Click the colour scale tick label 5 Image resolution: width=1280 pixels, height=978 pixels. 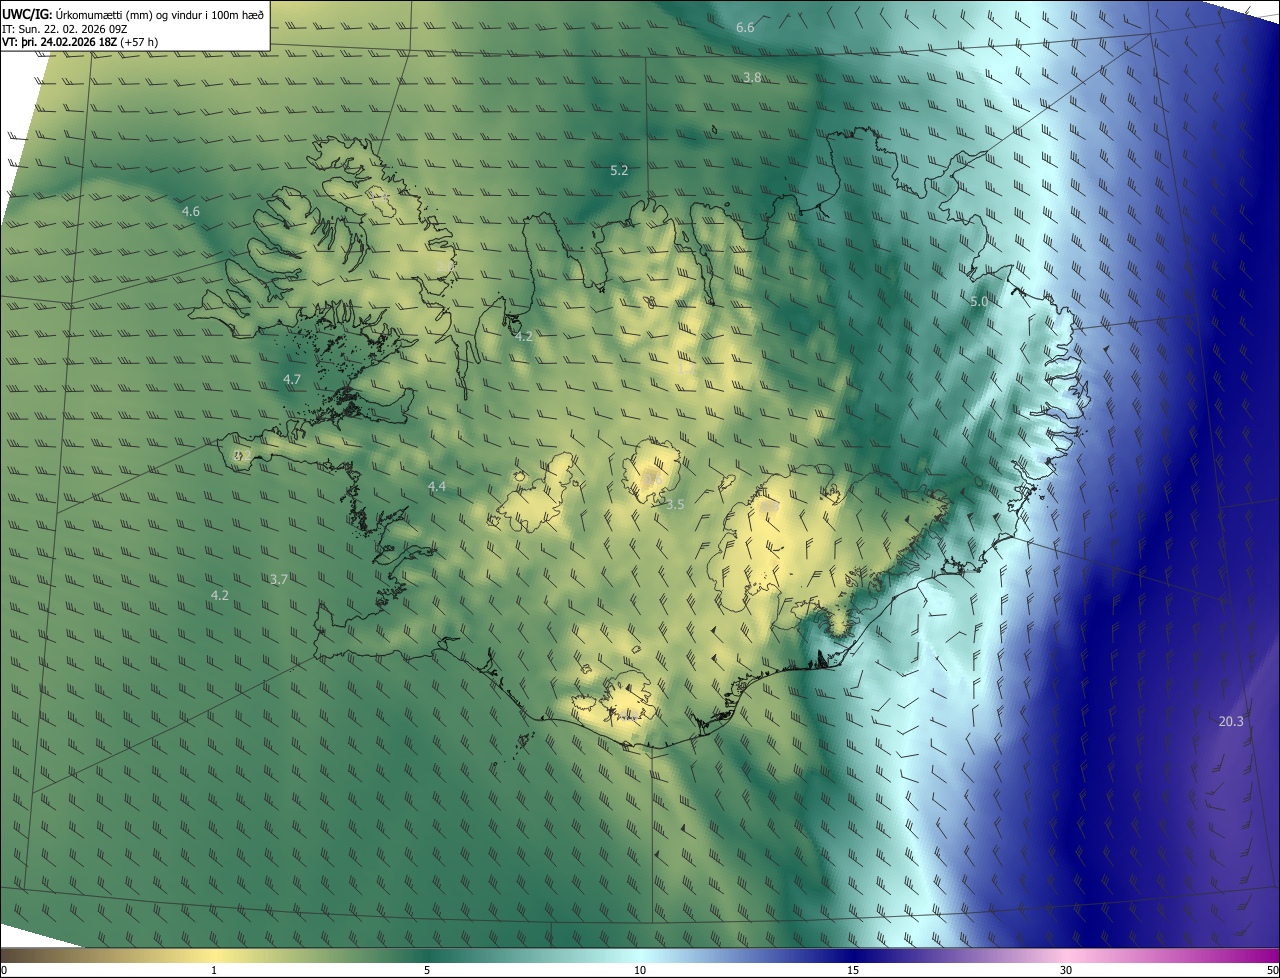(x=427, y=970)
